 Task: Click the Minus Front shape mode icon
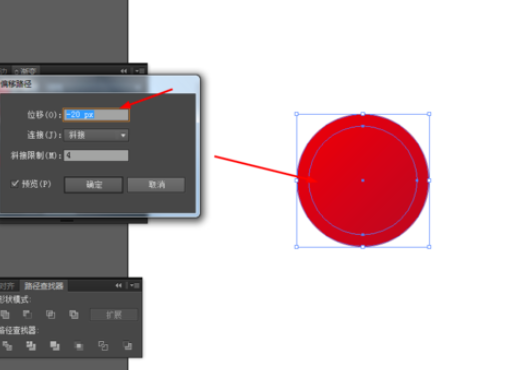27,314
